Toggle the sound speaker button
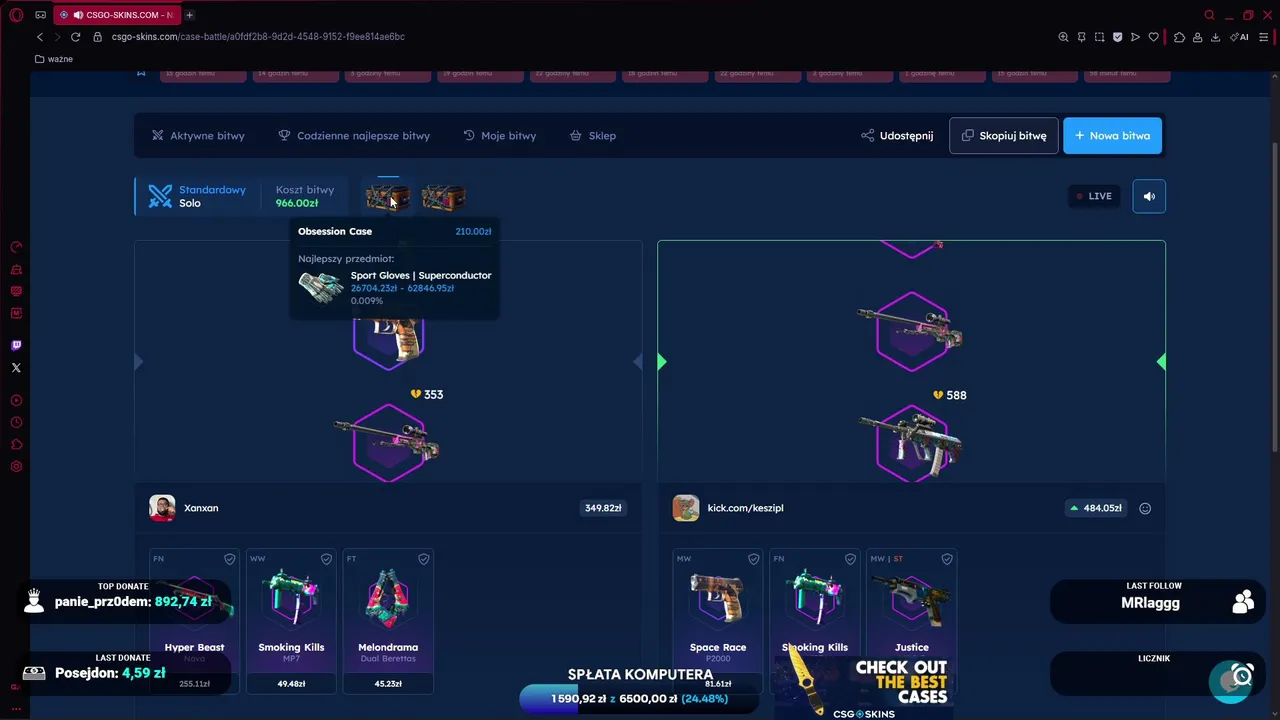 coord(1149,196)
